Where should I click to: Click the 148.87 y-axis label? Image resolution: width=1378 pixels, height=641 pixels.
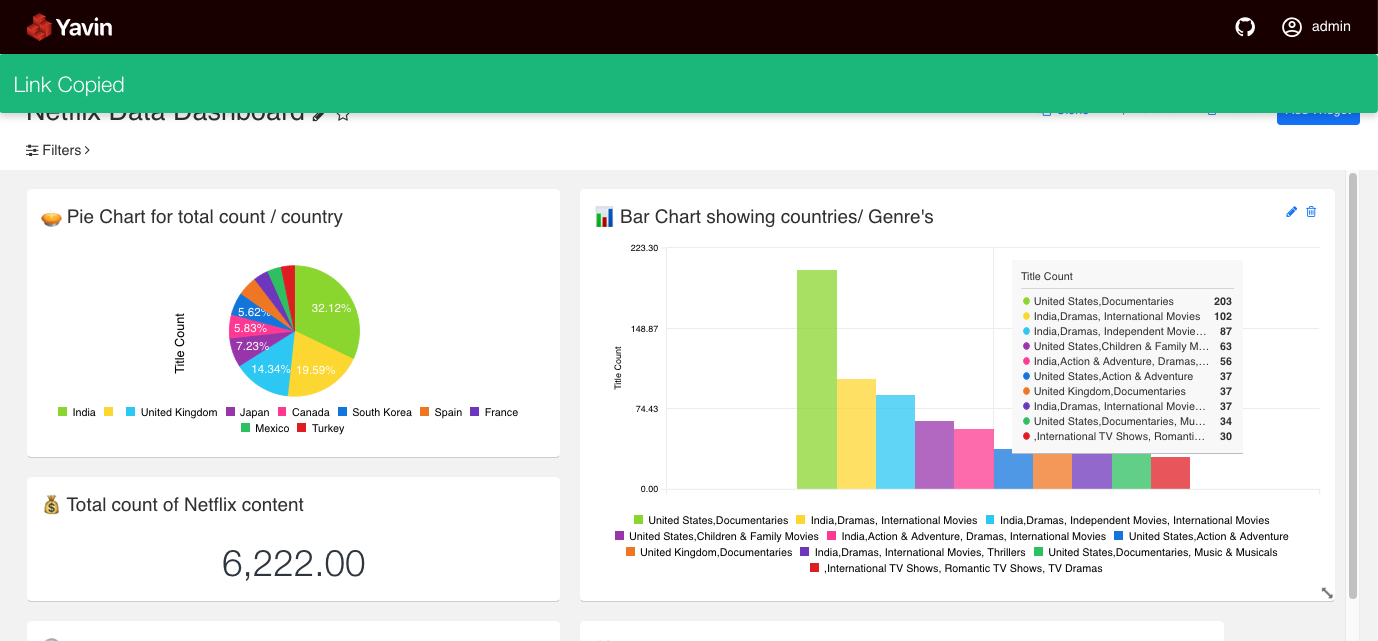[644, 329]
